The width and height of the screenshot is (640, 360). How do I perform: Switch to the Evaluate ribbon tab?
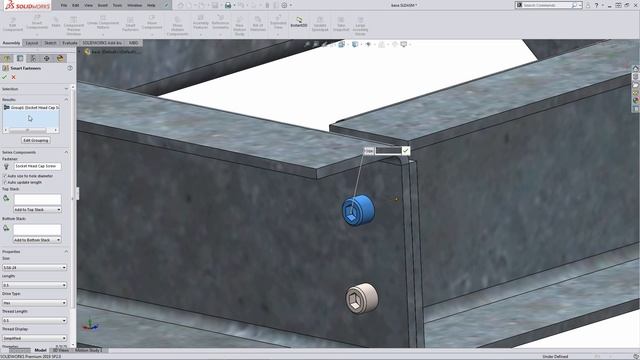tap(70, 43)
